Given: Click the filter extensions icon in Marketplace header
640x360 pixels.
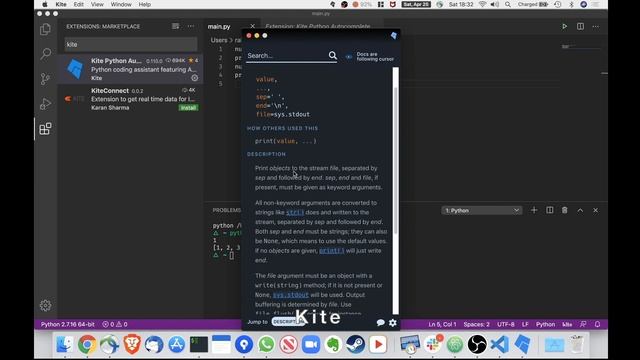Looking at the screenshot, I should click(175, 26).
